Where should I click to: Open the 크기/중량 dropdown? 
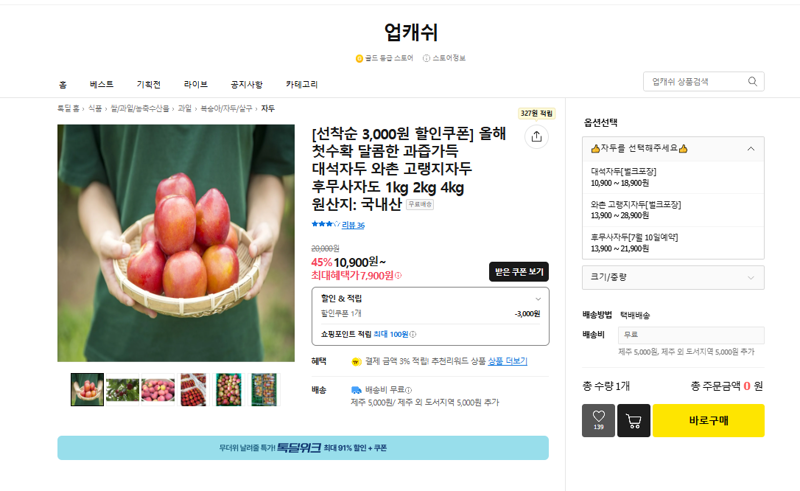pos(673,277)
